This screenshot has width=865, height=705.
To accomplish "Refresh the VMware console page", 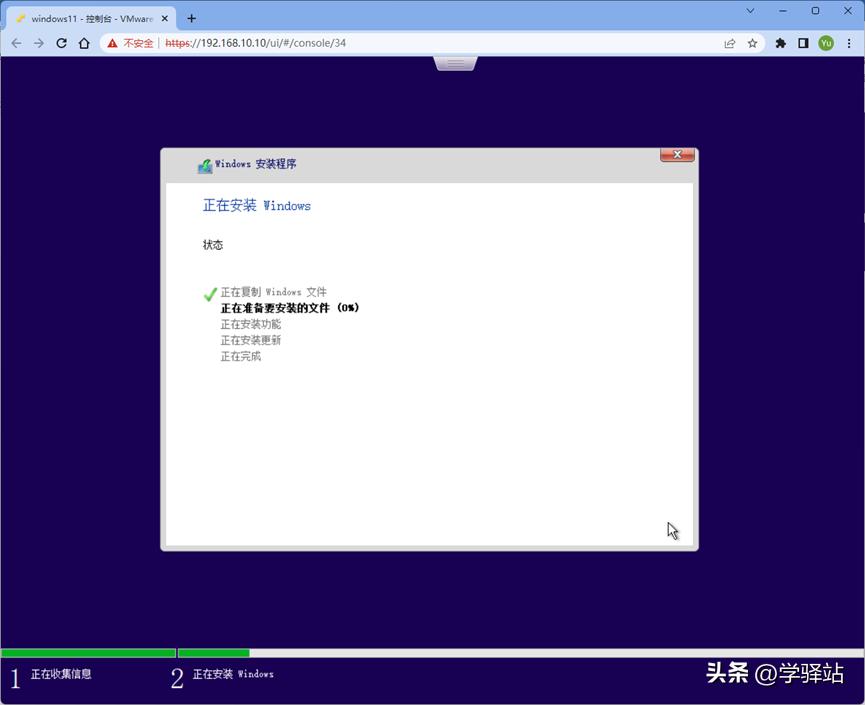I will tap(62, 43).
